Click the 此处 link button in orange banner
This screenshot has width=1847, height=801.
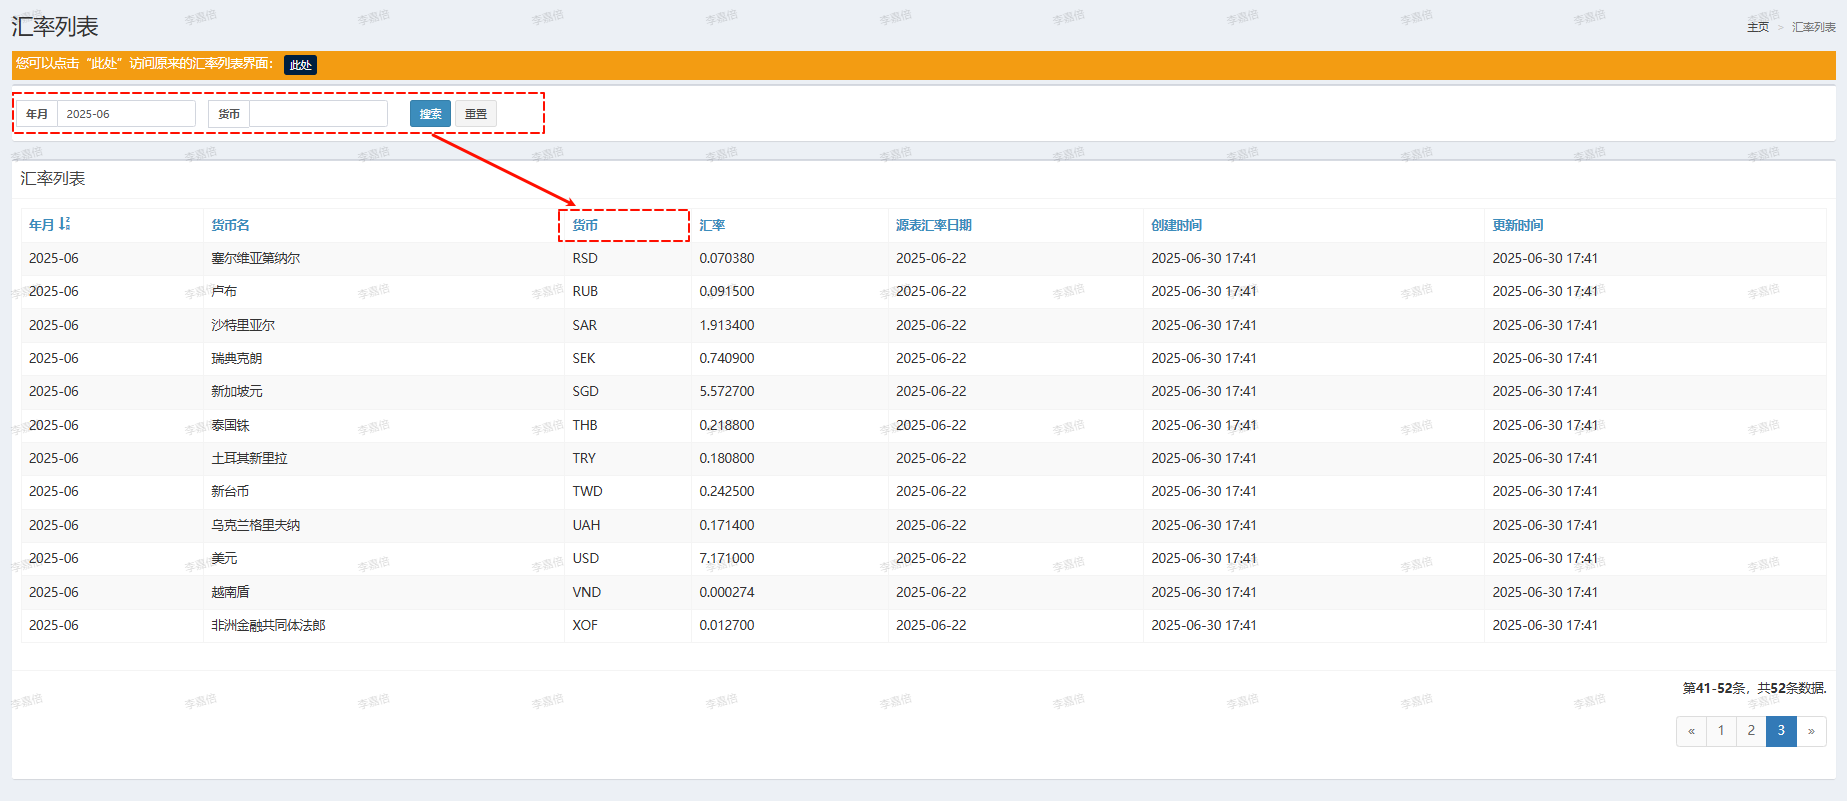click(x=300, y=65)
